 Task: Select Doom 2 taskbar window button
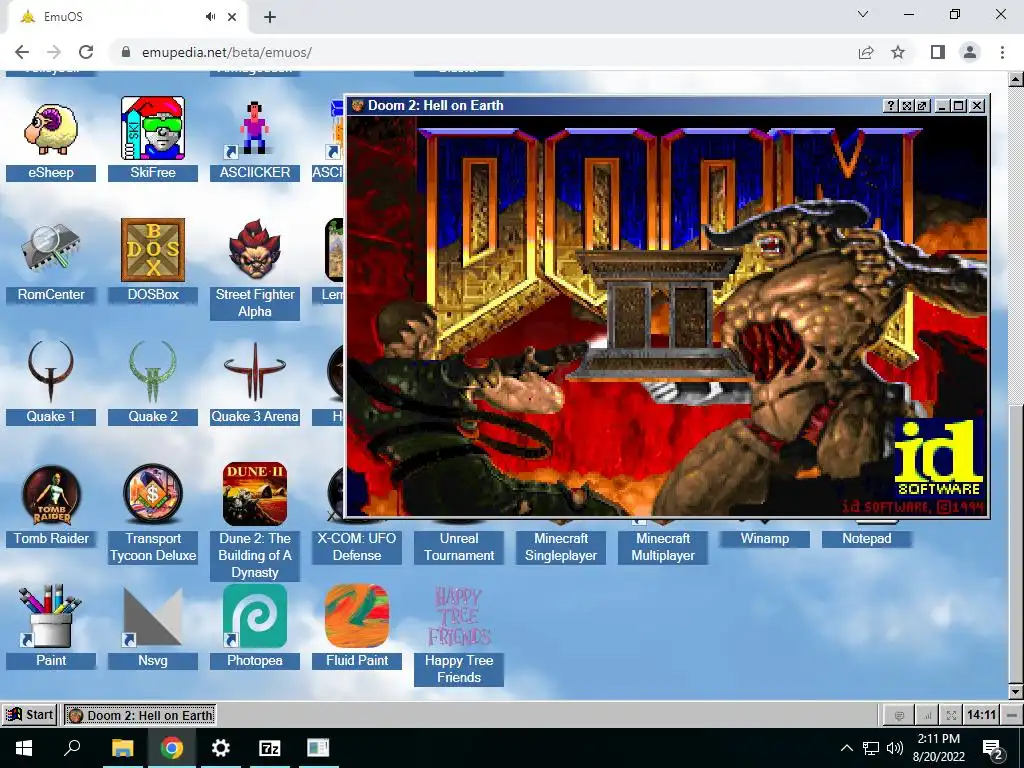(x=140, y=715)
